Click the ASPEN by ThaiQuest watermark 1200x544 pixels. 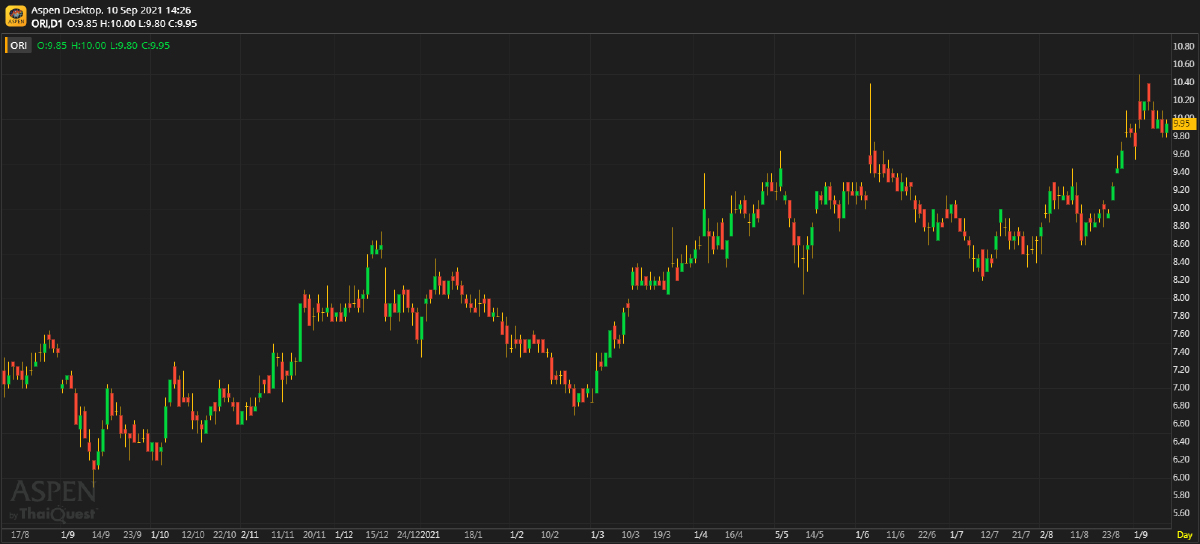pos(53,500)
